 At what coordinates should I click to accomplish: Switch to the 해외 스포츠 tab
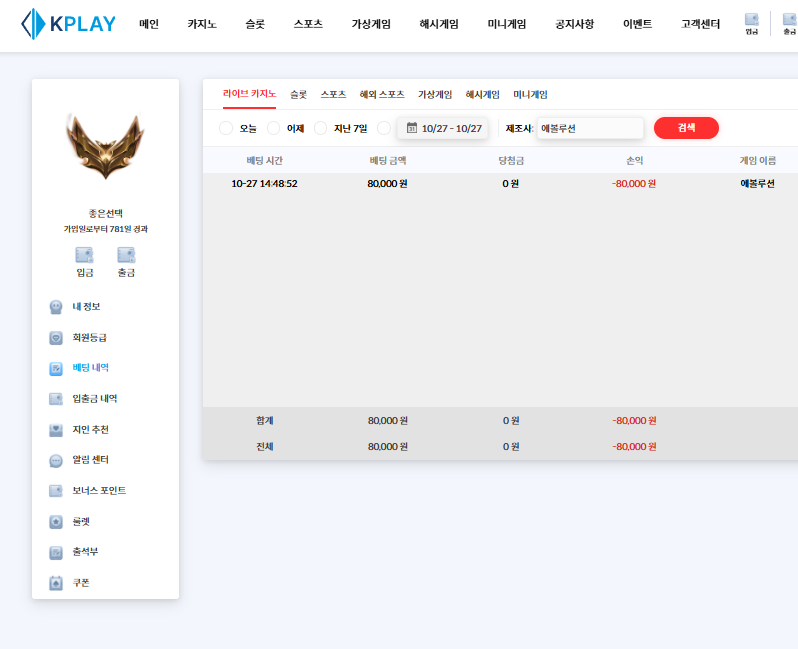382,94
